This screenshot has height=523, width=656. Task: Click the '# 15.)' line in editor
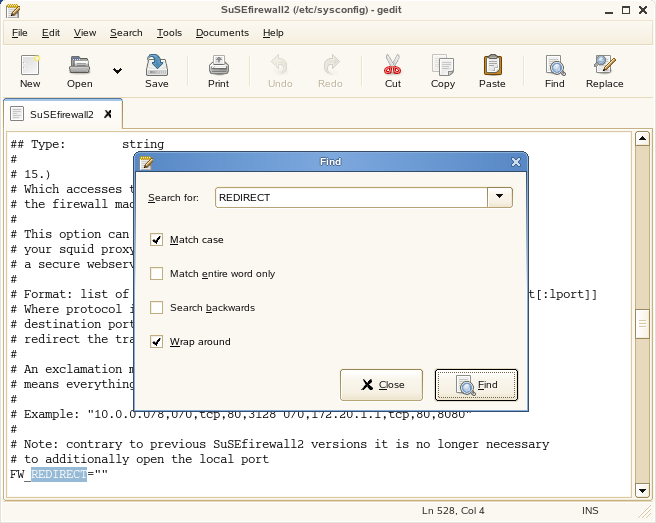click(31, 174)
